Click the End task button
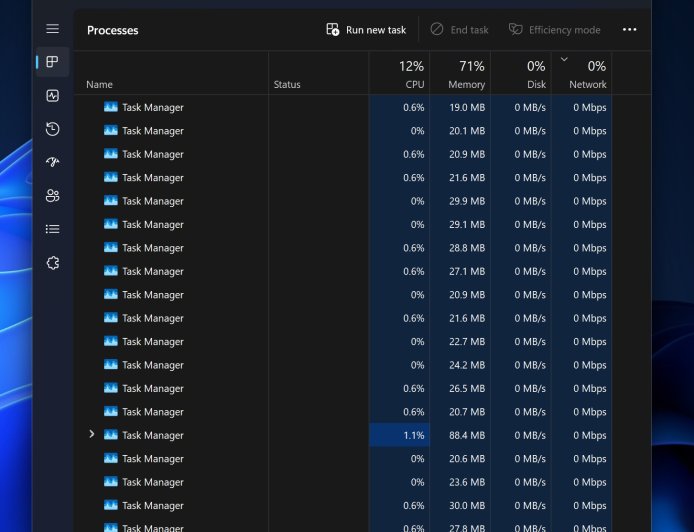 pyautogui.click(x=459, y=30)
